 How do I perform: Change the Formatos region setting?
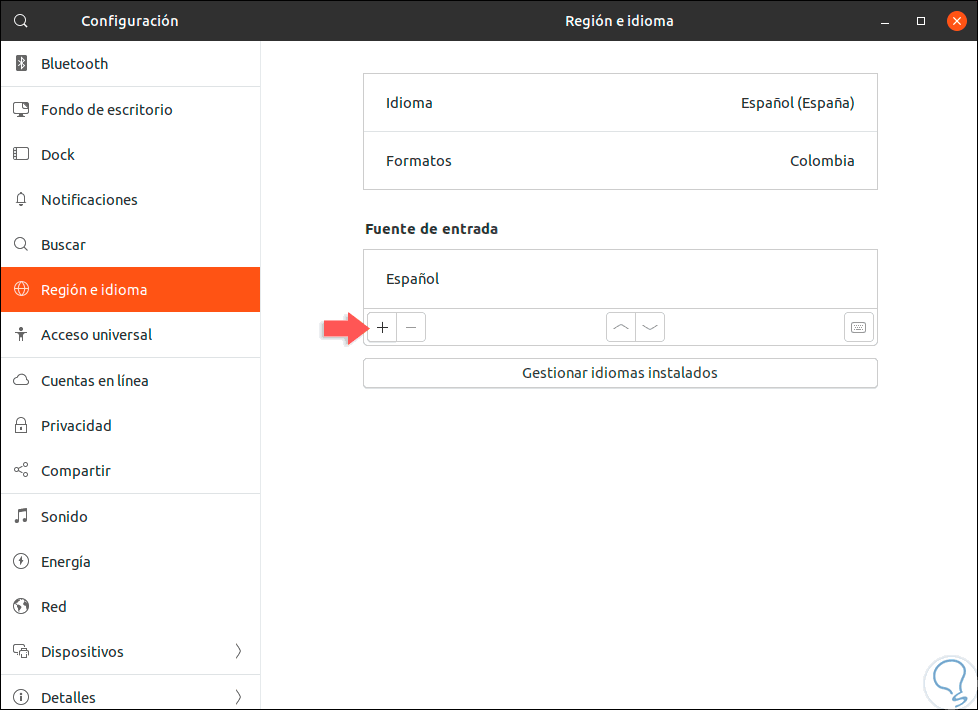click(620, 161)
